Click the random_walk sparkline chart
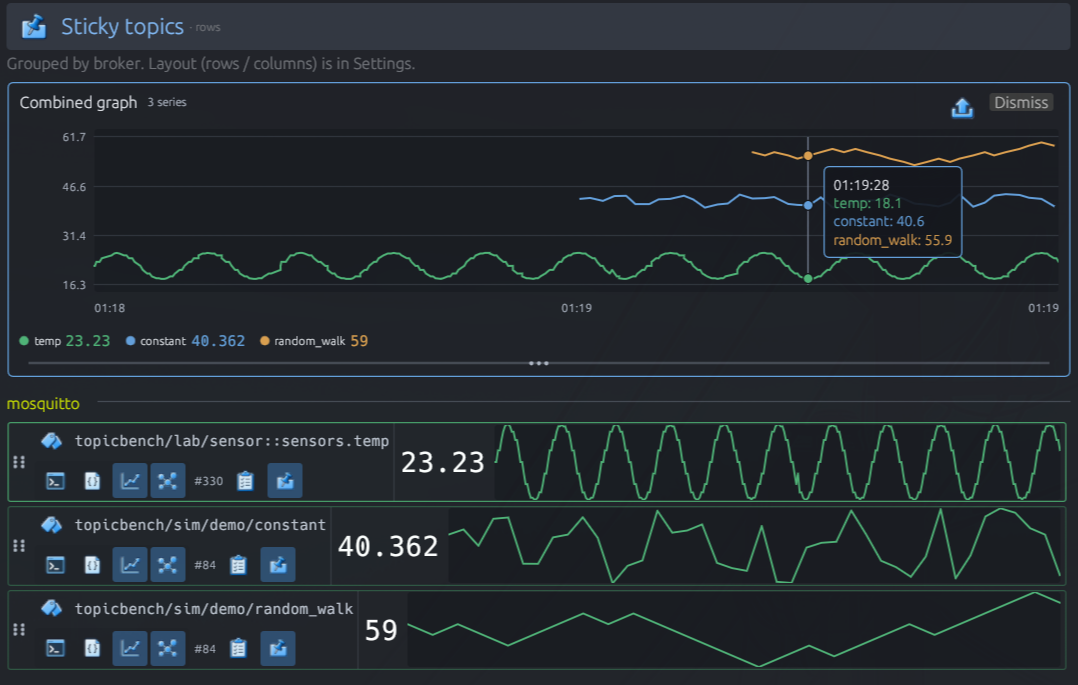Screen dimensions: 1078x685 pyautogui.click(x=735, y=630)
